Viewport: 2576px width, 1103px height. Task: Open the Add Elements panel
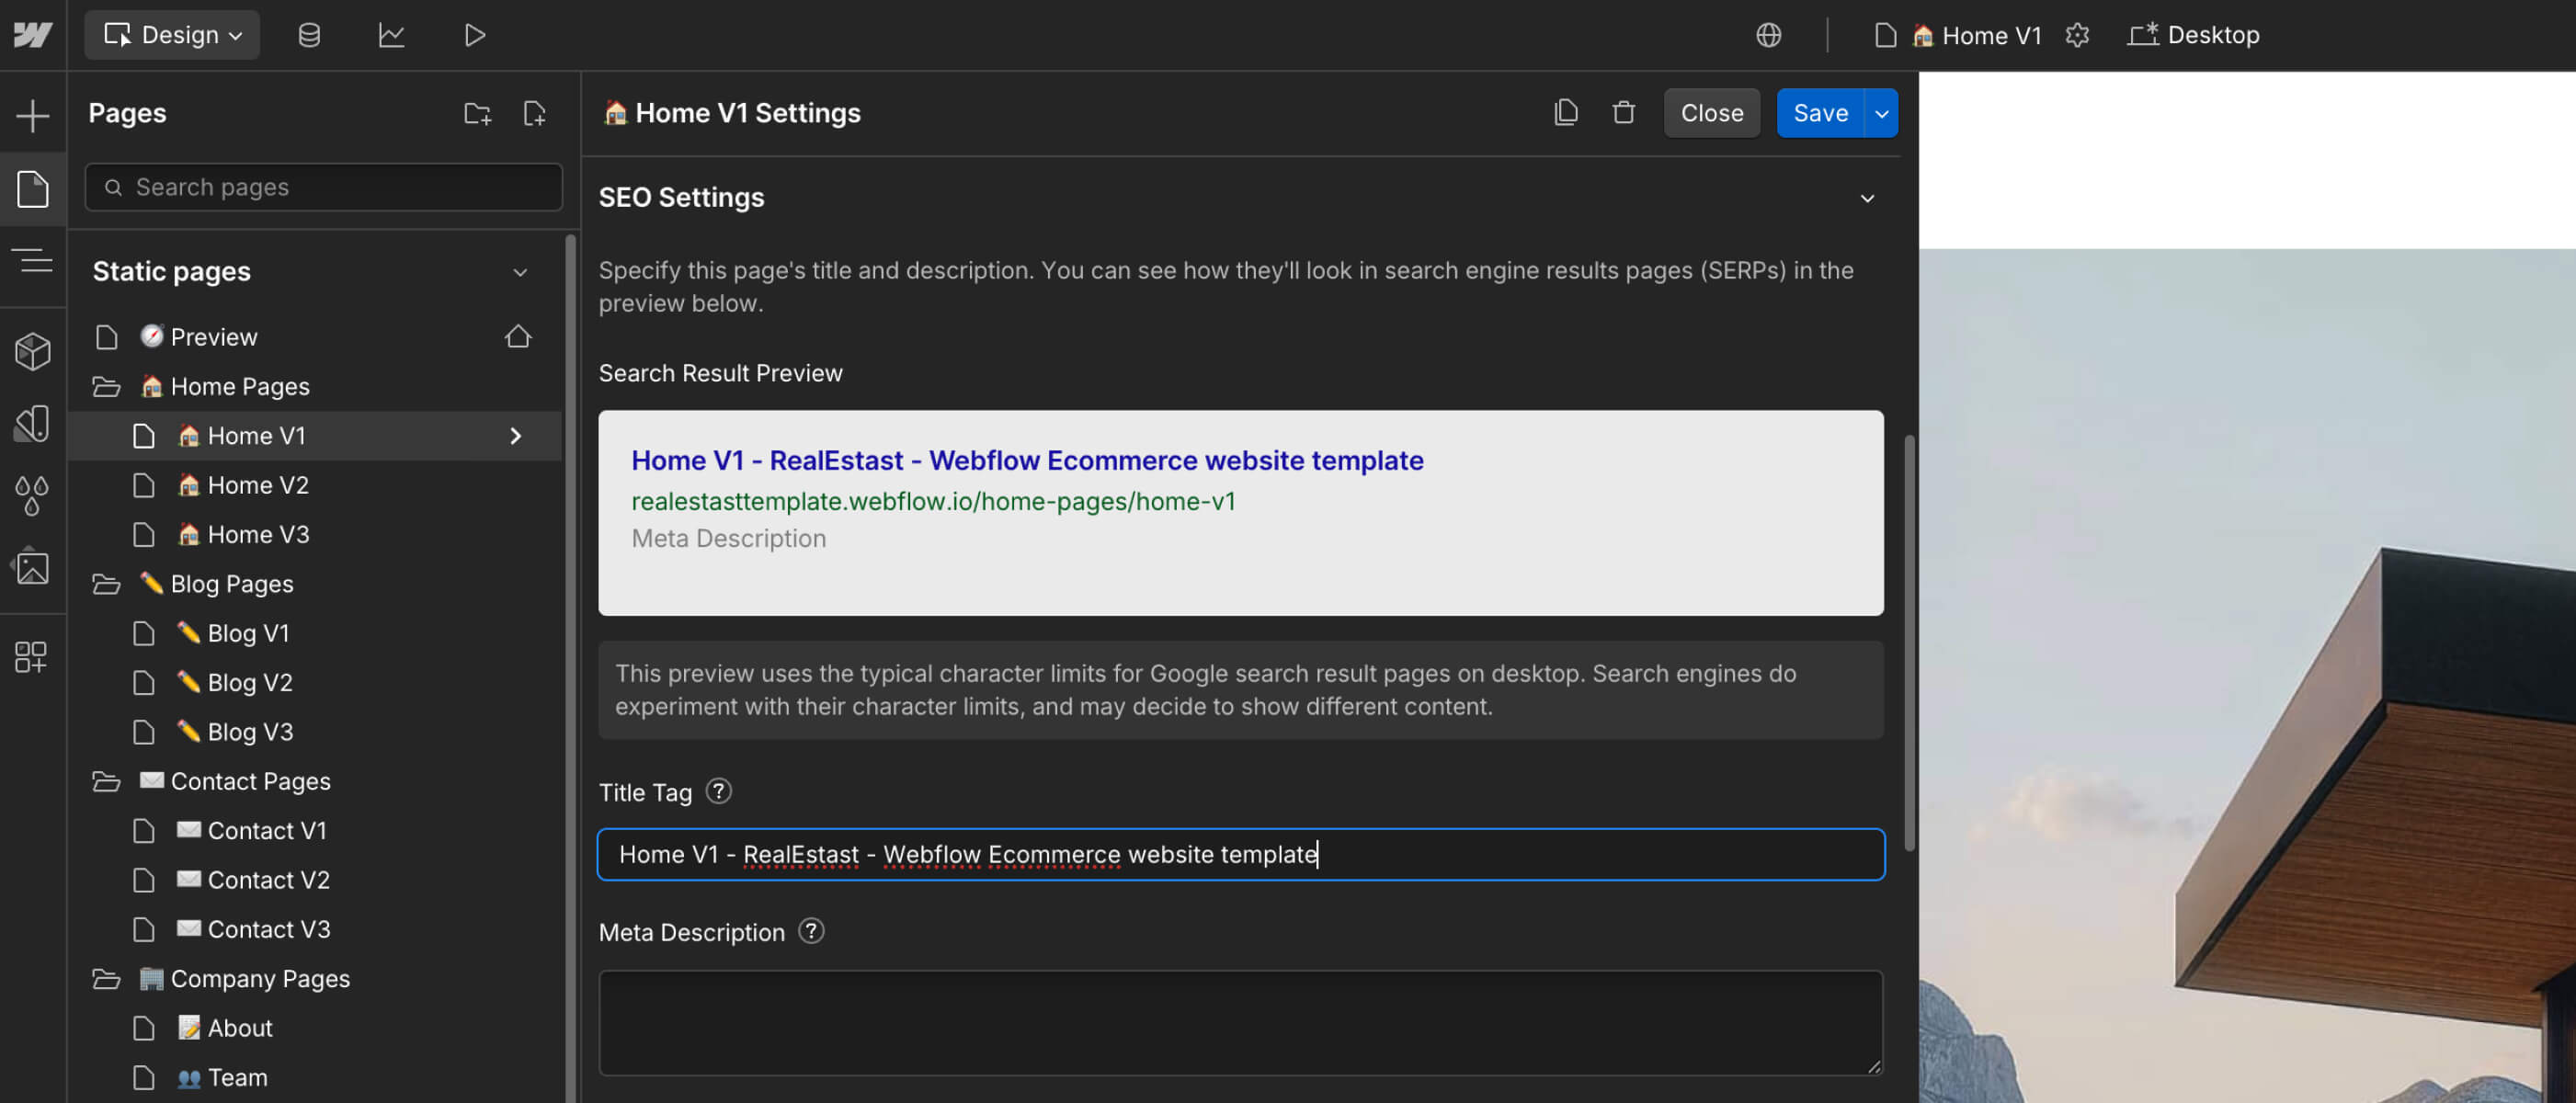pos(33,114)
